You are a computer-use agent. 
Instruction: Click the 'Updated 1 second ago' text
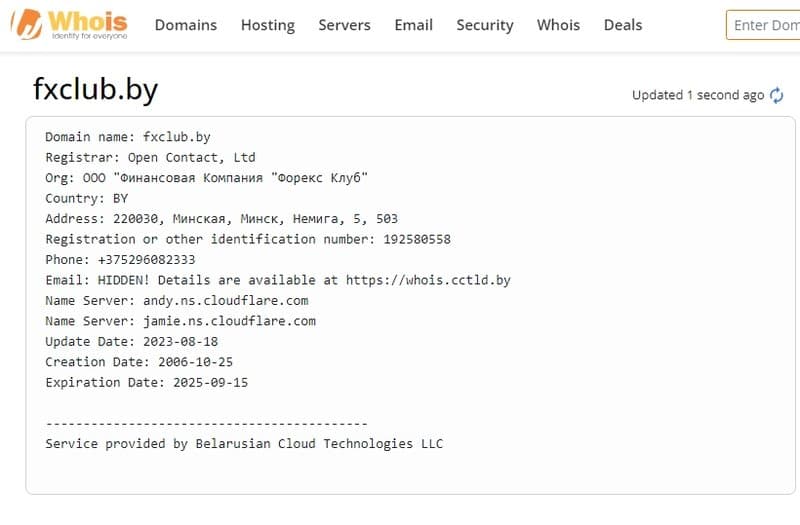pos(697,95)
